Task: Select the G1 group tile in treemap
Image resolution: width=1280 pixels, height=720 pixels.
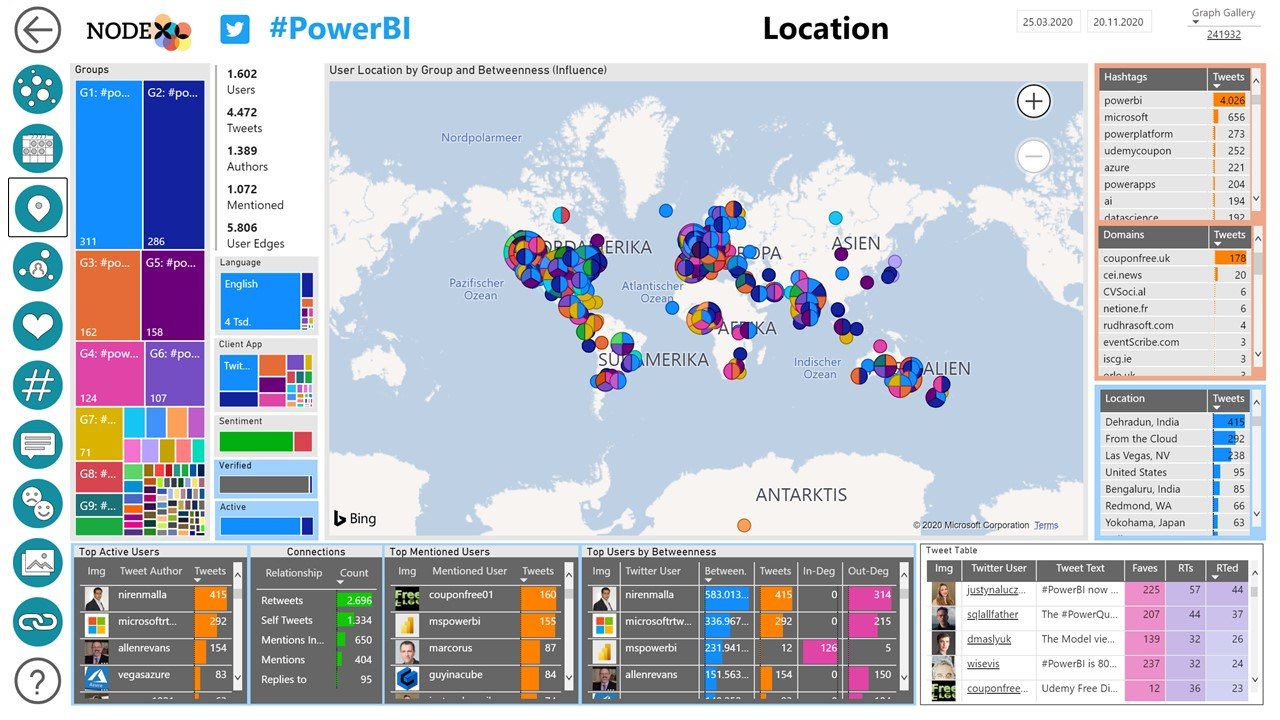Action: coord(109,165)
